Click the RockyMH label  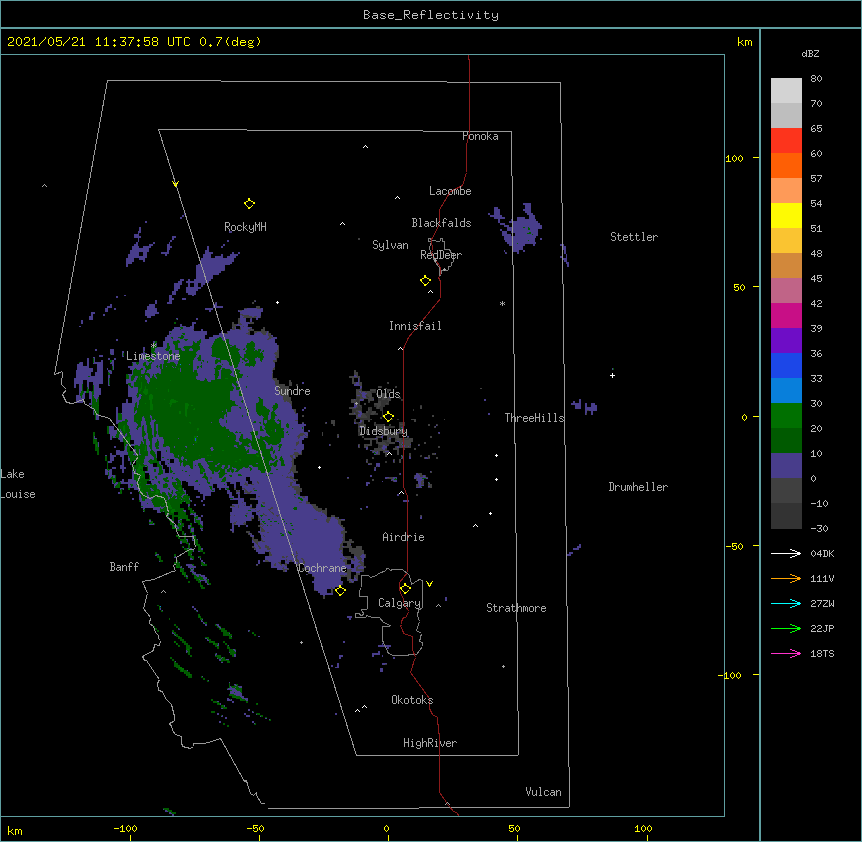tap(245, 227)
